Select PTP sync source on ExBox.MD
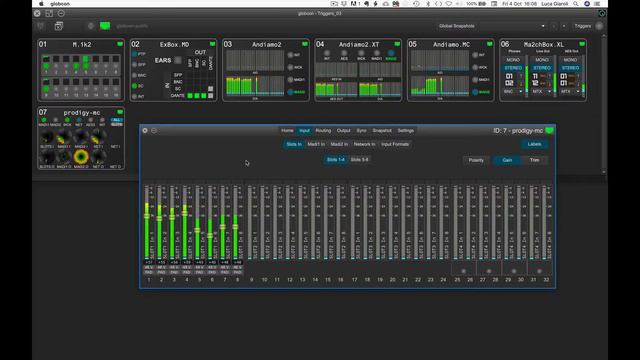The image size is (640, 360). point(134,54)
